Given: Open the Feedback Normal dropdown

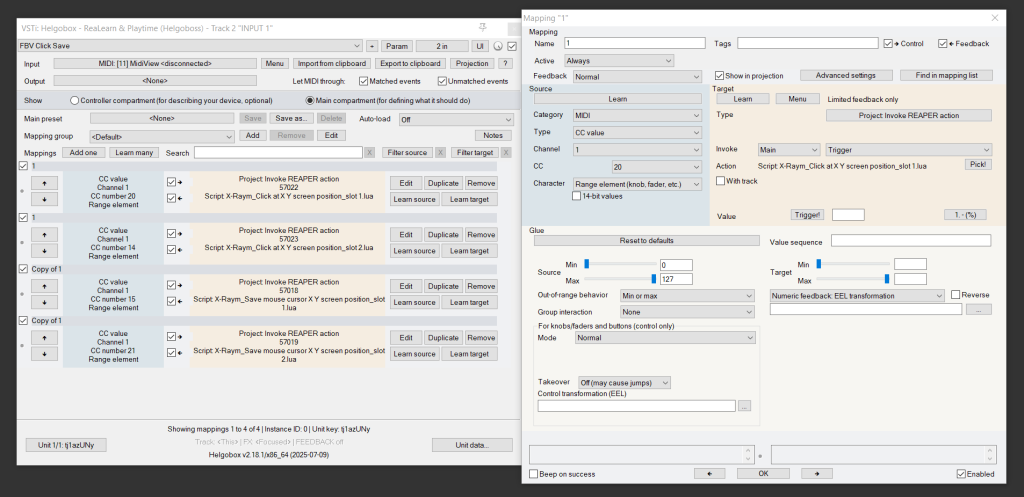Looking at the screenshot, I should tap(637, 76).
